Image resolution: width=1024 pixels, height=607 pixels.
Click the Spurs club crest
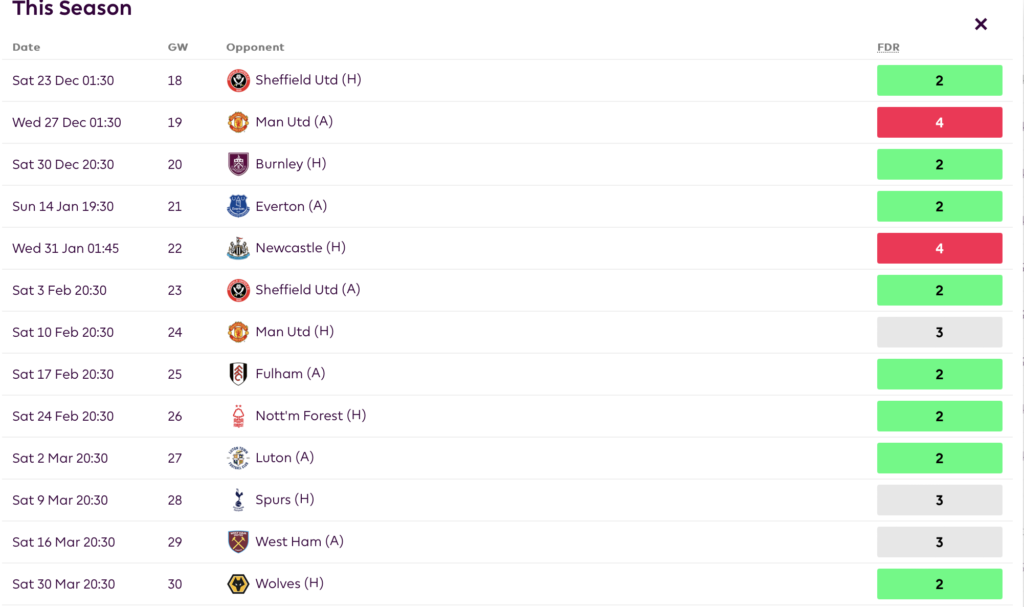(238, 500)
